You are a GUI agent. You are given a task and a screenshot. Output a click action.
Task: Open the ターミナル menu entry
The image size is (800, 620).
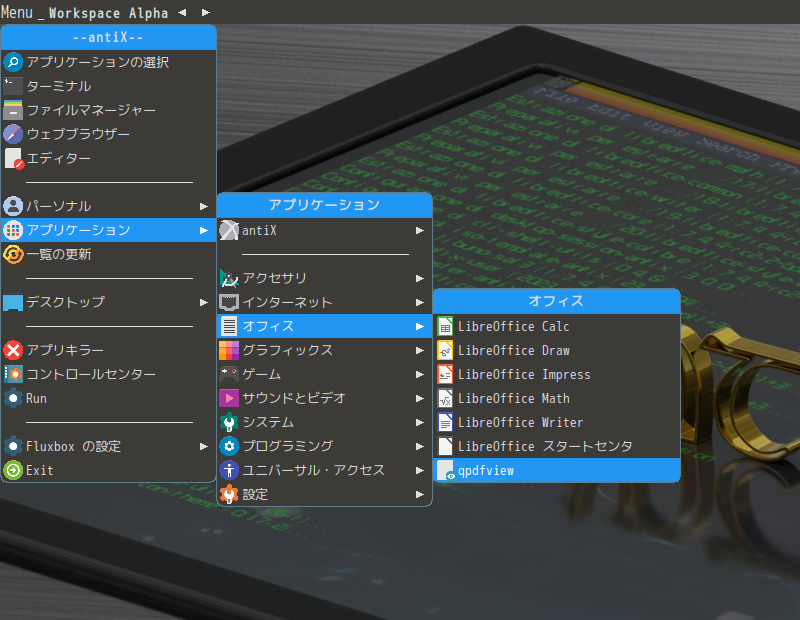click(109, 86)
